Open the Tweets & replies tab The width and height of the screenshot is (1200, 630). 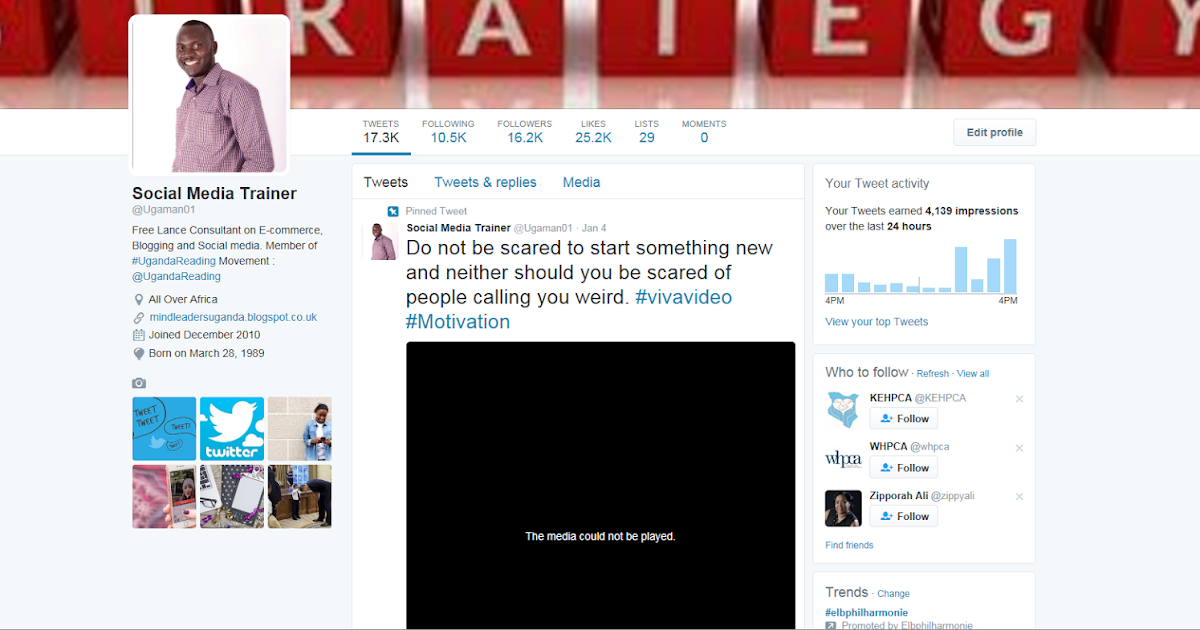485,182
